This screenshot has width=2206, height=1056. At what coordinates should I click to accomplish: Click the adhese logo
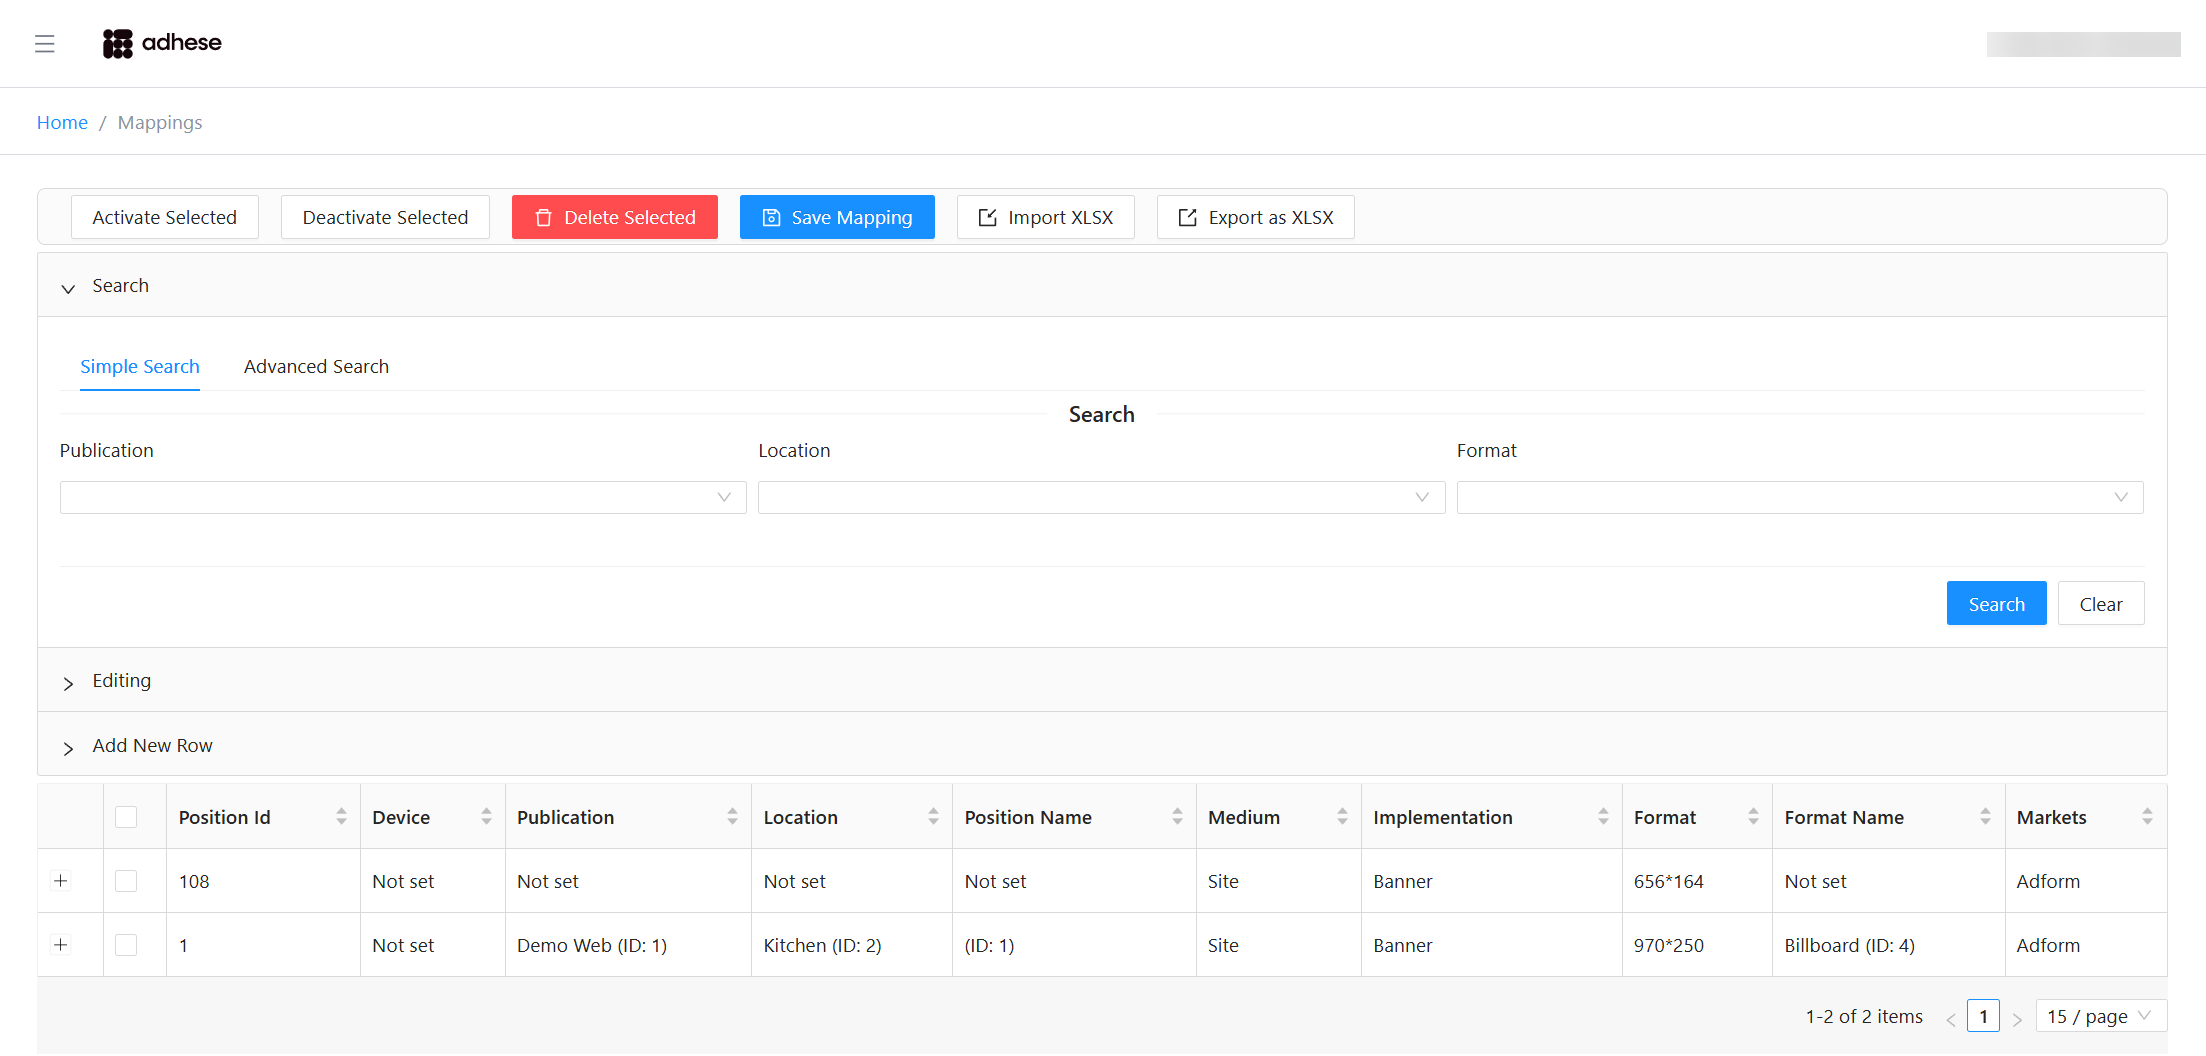click(162, 43)
